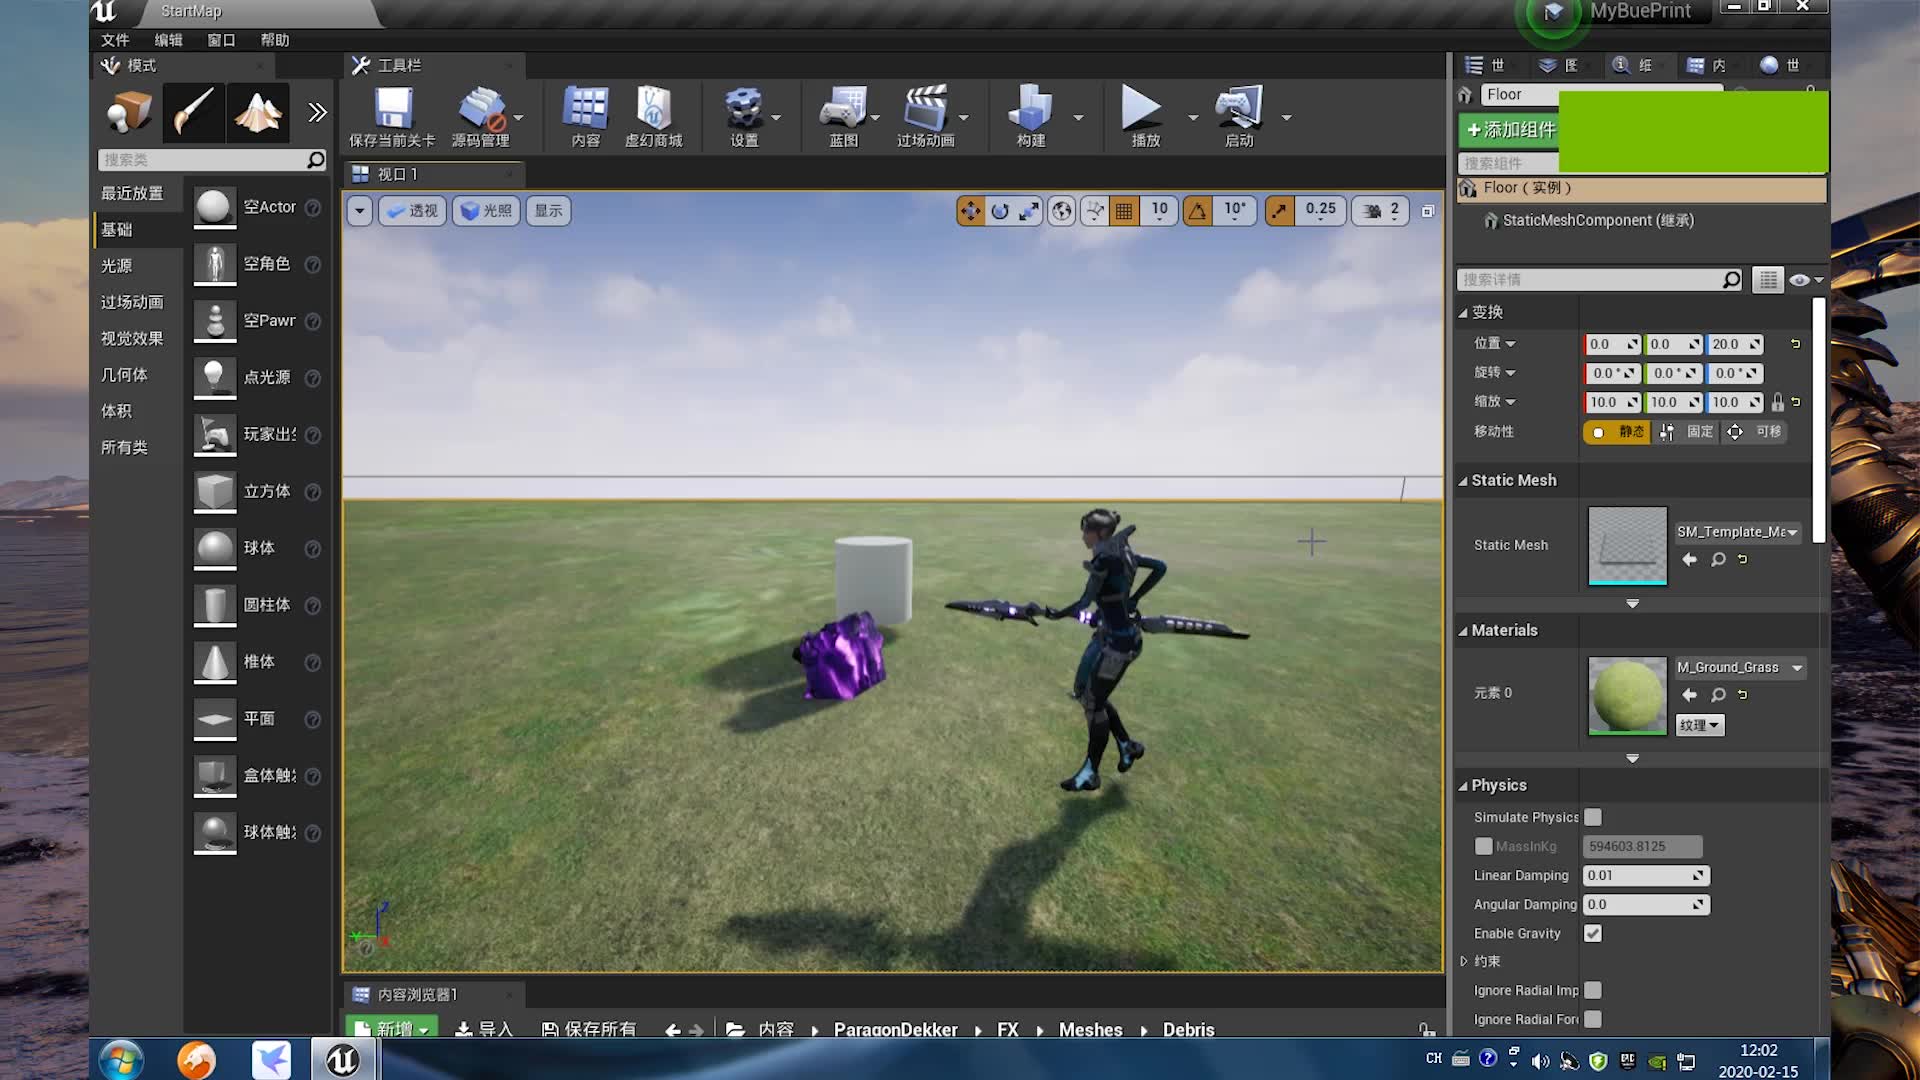Set mobility to static button
Viewport: 1920px width, 1080px height.
tap(1617, 432)
